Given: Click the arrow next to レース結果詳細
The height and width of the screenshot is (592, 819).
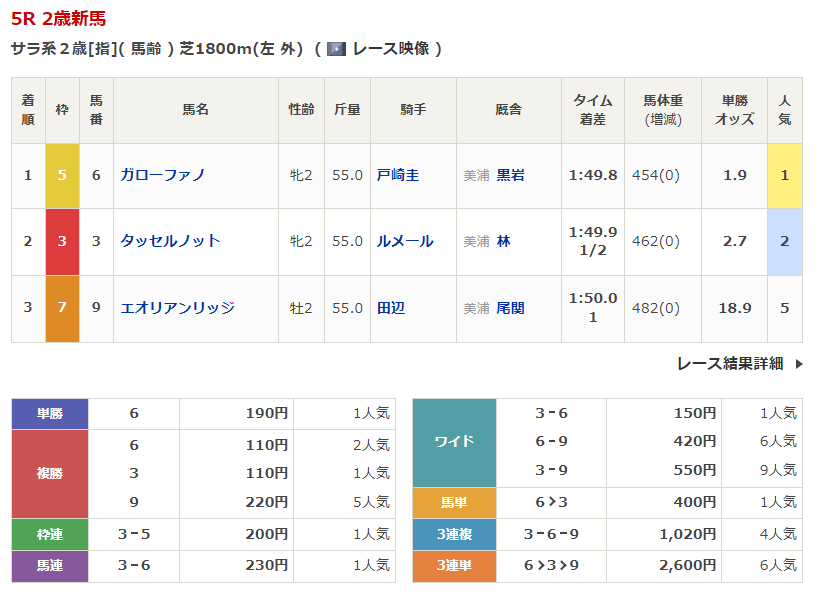Looking at the screenshot, I should 798,364.
